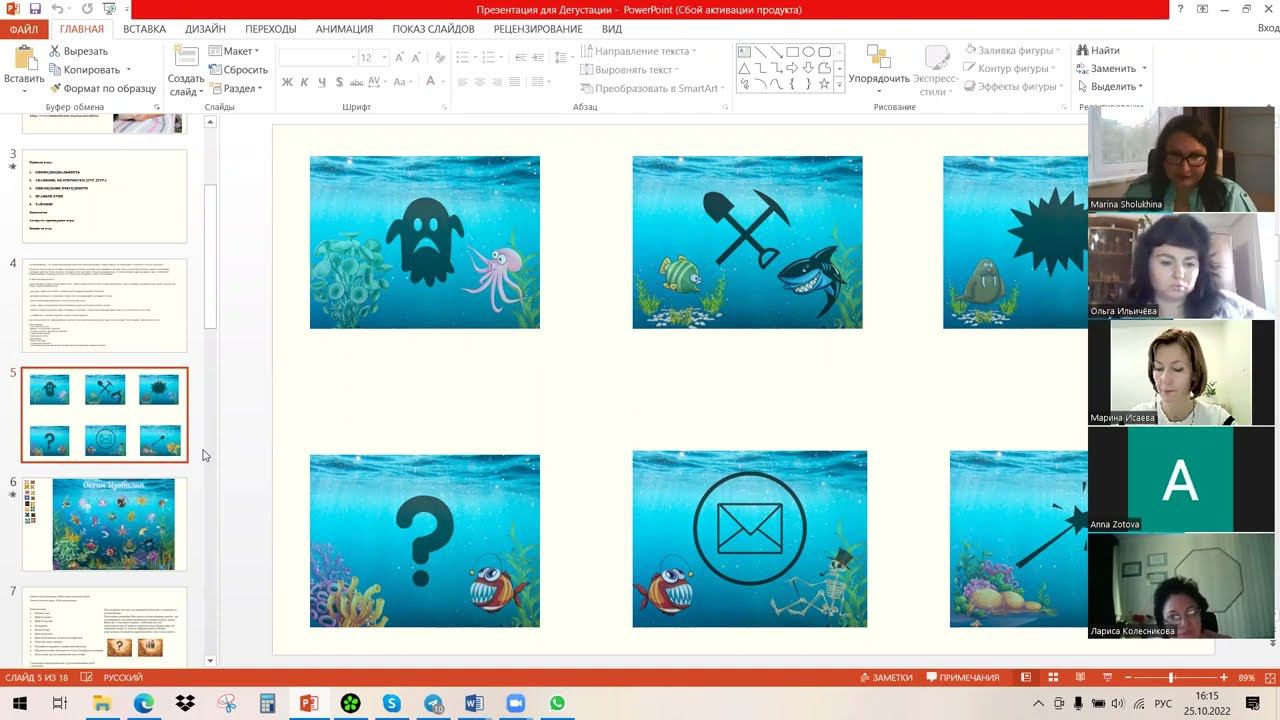This screenshot has height=720, width=1280.
Task: Expand the Select (Выделить) dropdown
Action: coord(1112,87)
